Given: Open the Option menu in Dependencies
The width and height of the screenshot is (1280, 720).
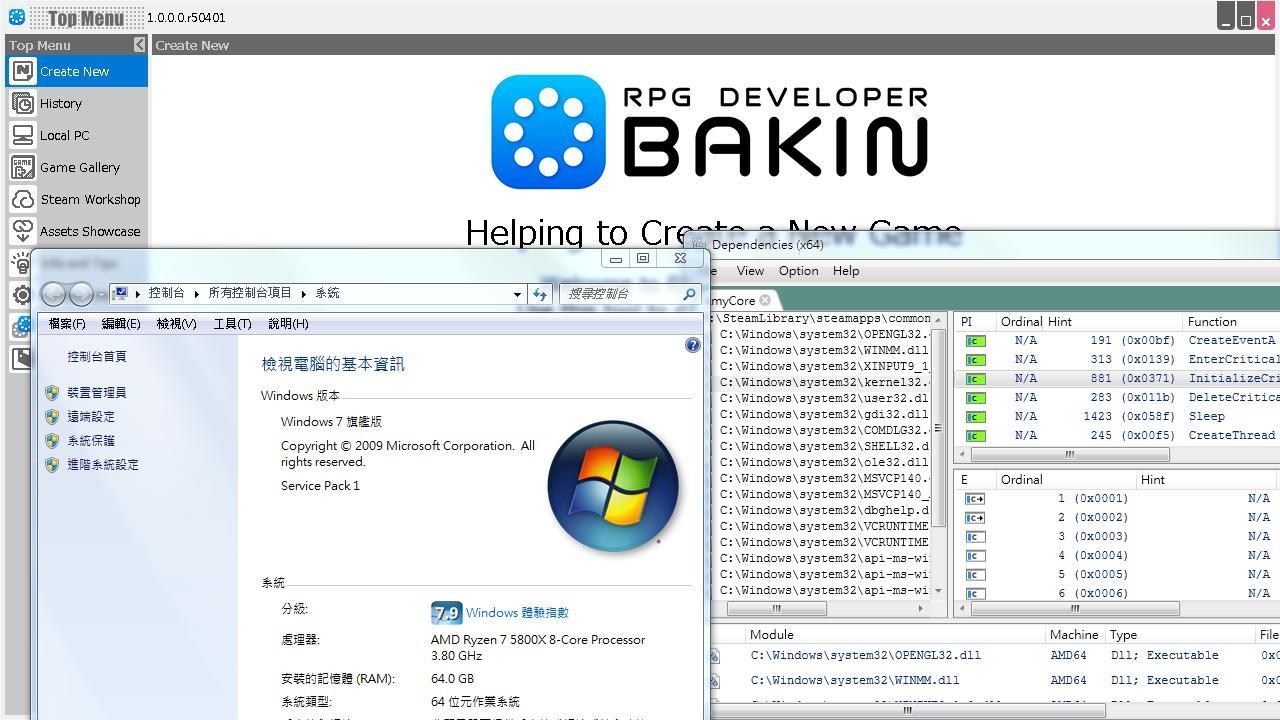Looking at the screenshot, I should [x=798, y=271].
